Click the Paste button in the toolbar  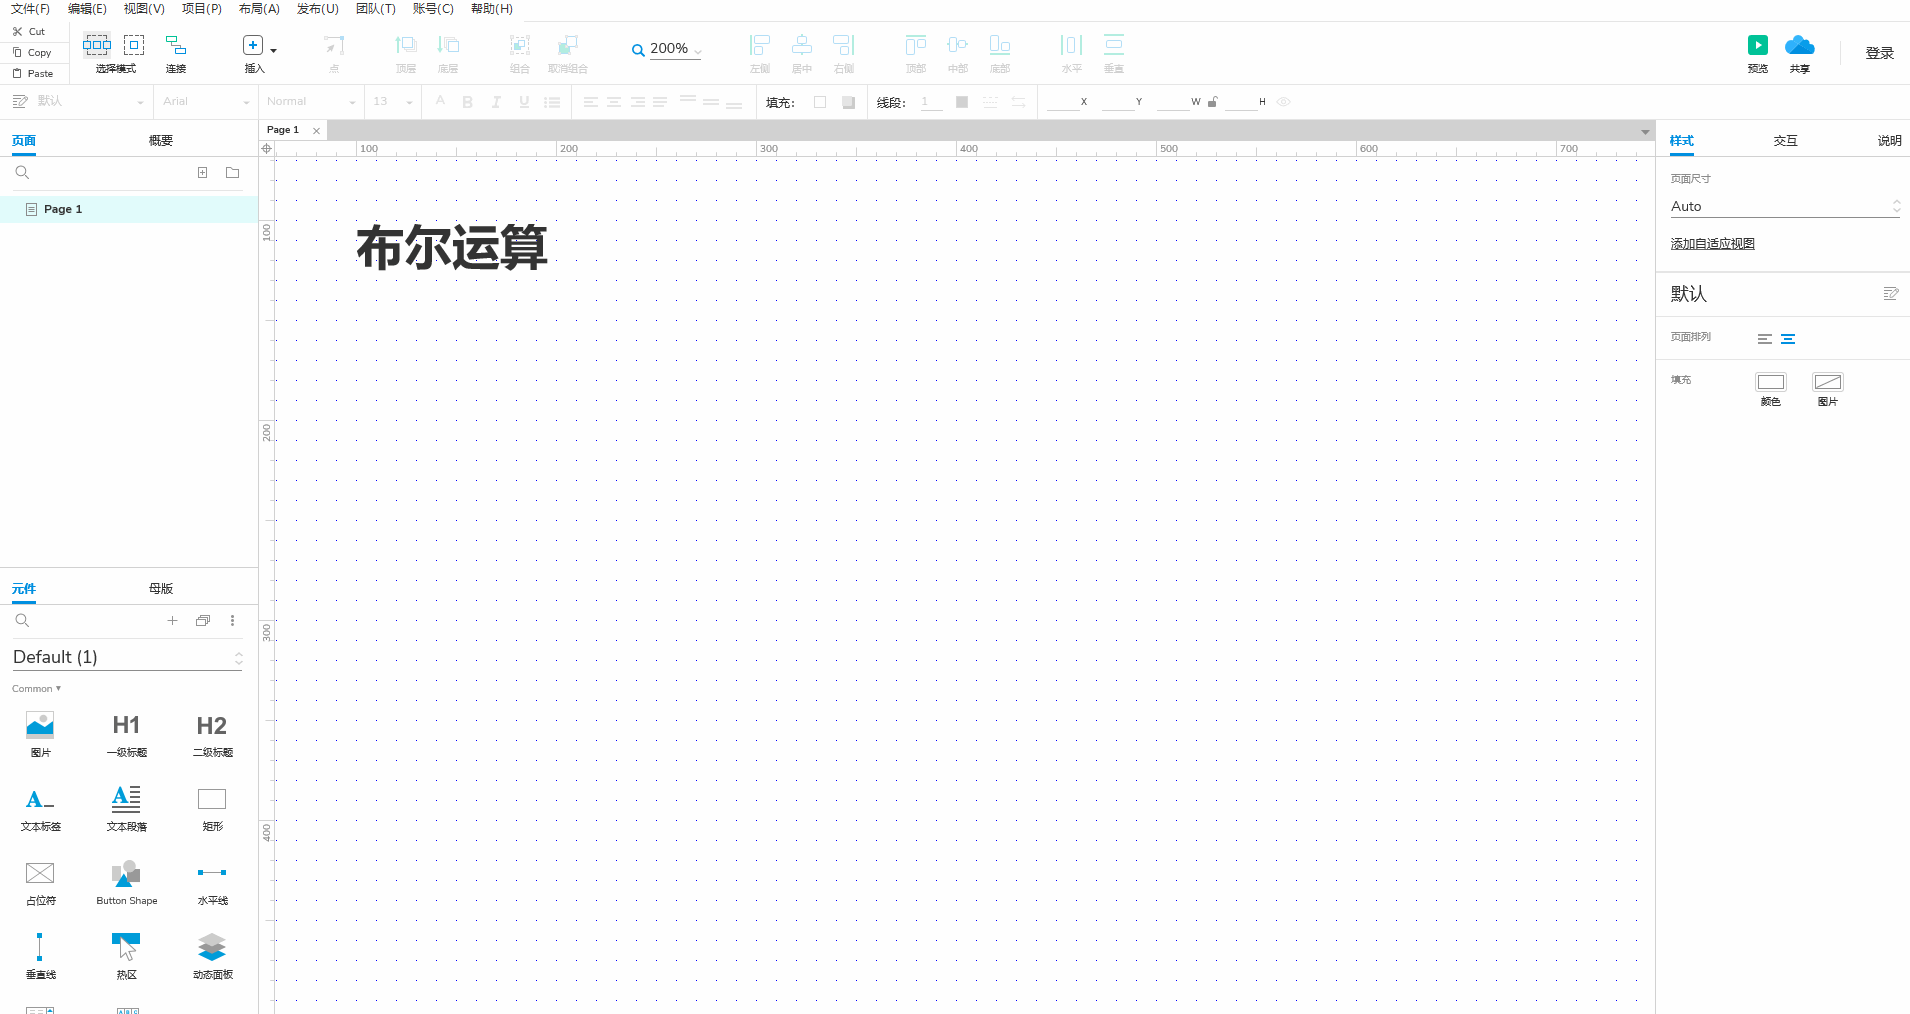pyautogui.click(x=33, y=74)
